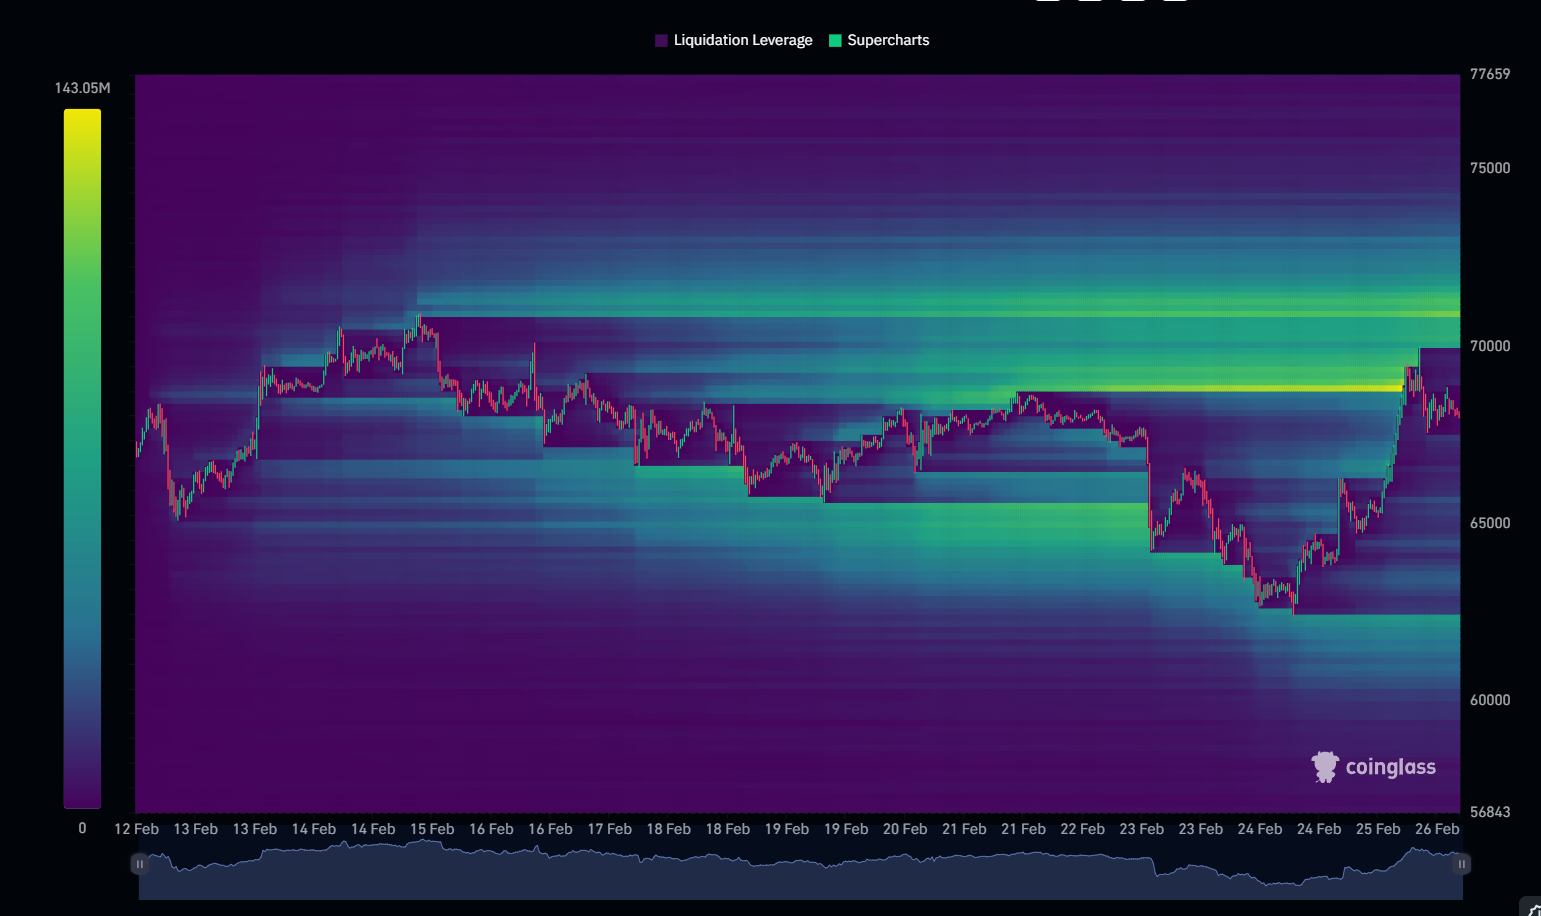Click the mini price overview area chart

click(x=800, y=875)
